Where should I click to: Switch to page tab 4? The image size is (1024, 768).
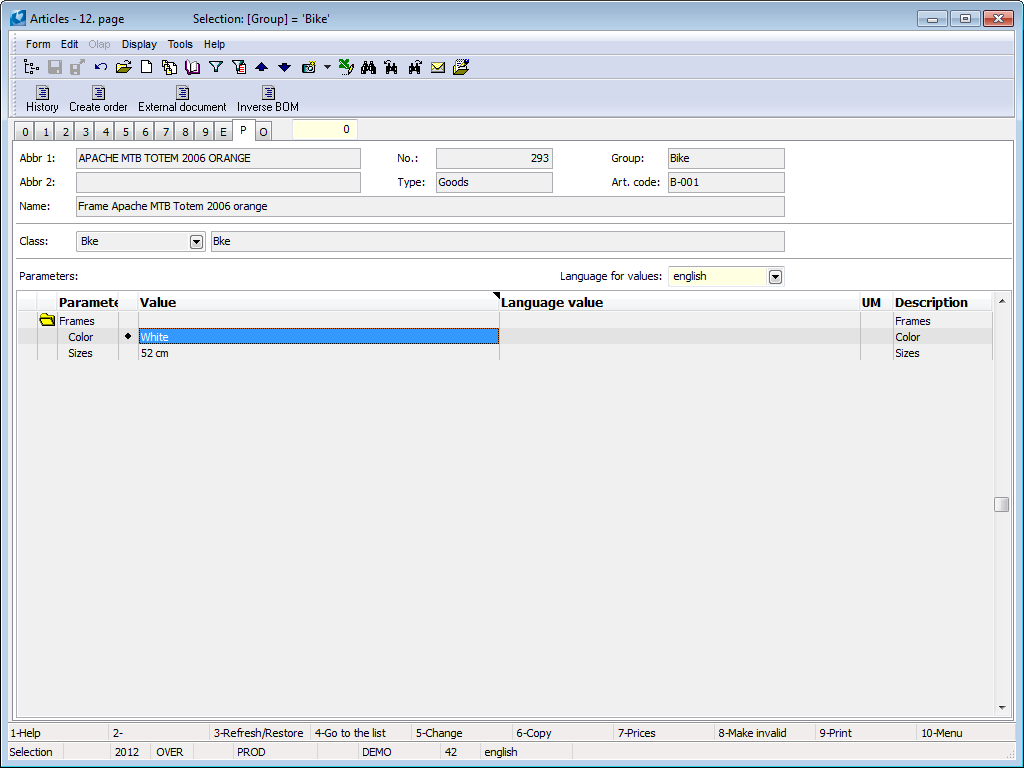pyautogui.click(x=105, y=132)
